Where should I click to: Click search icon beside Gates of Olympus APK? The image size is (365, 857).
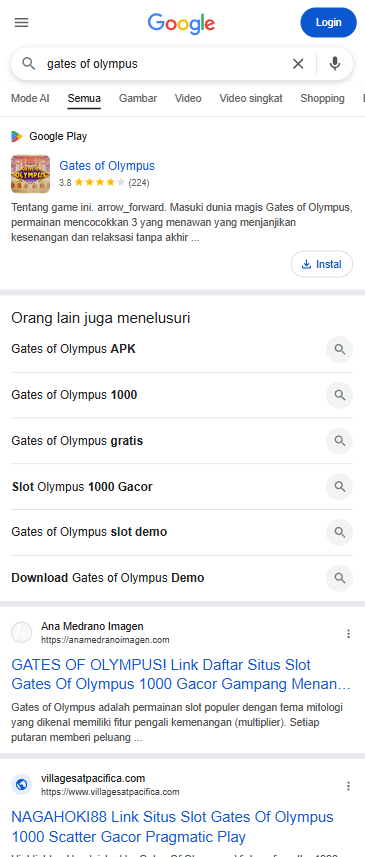point(340,349)
